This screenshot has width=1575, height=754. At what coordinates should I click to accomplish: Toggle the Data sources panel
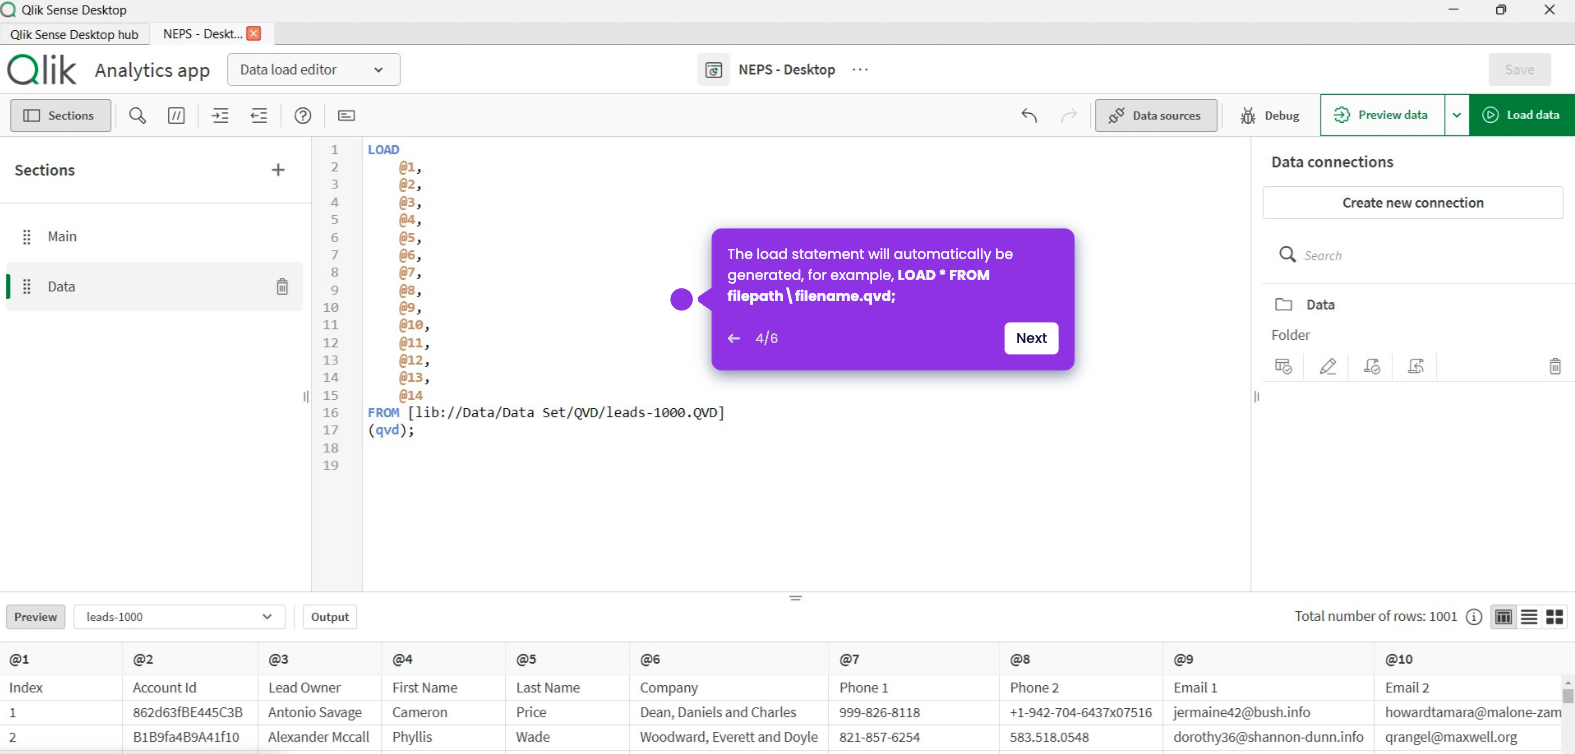click(1156, 115)
